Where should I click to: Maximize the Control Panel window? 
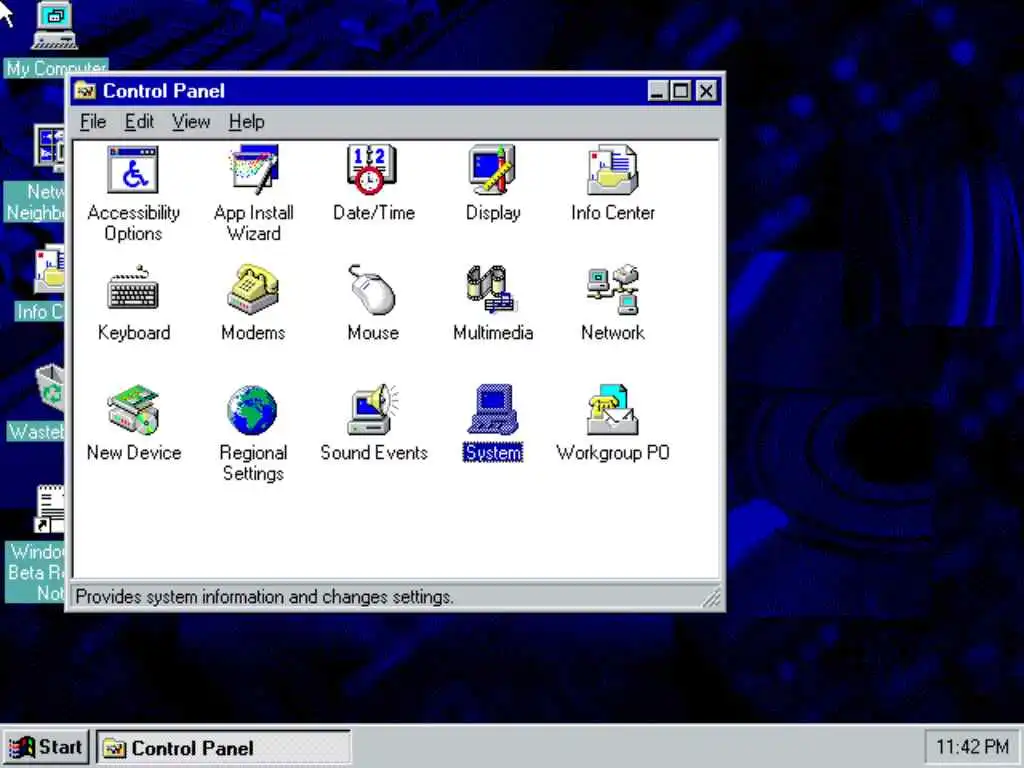click(x=680, y=91)
